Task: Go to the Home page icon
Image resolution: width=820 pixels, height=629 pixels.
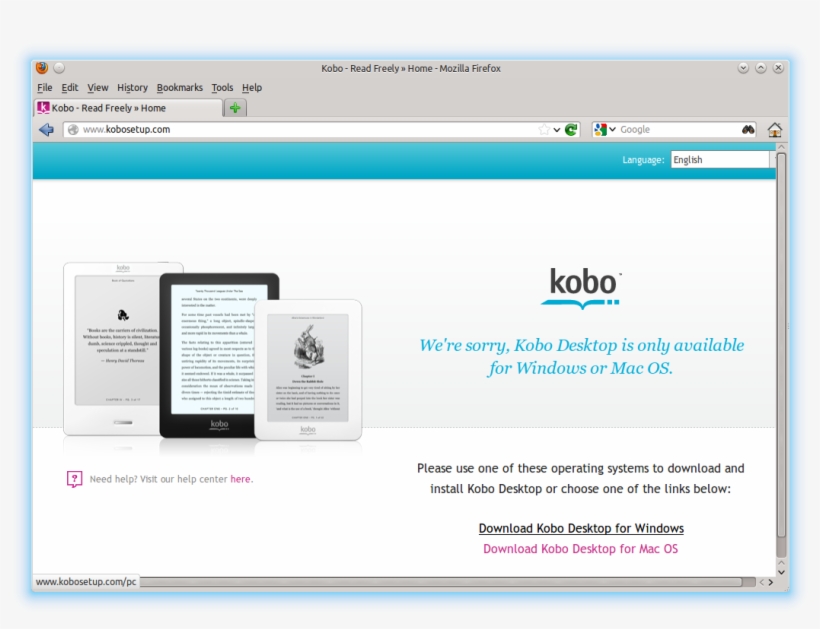Action: coord(775,128)
